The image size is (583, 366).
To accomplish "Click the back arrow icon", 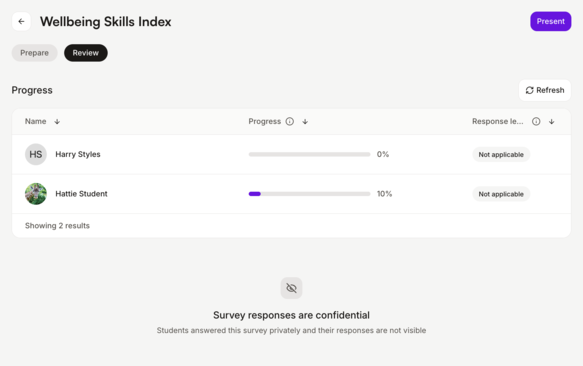I will [x=21, y=22].
